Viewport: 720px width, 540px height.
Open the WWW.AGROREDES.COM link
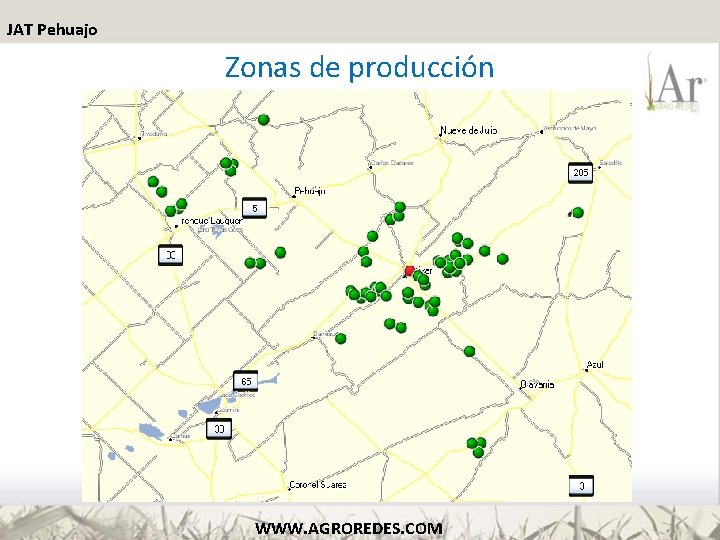pyautogui.click(x=349, y=528)
